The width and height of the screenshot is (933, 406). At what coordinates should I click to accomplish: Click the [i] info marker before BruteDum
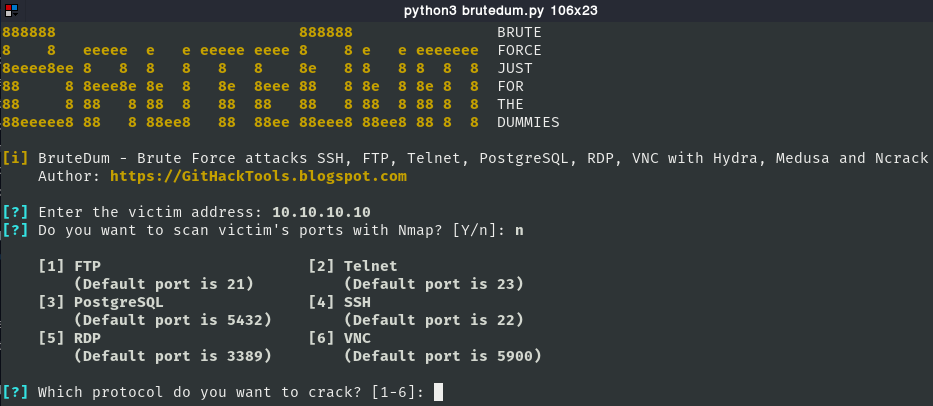coord(15,158)
